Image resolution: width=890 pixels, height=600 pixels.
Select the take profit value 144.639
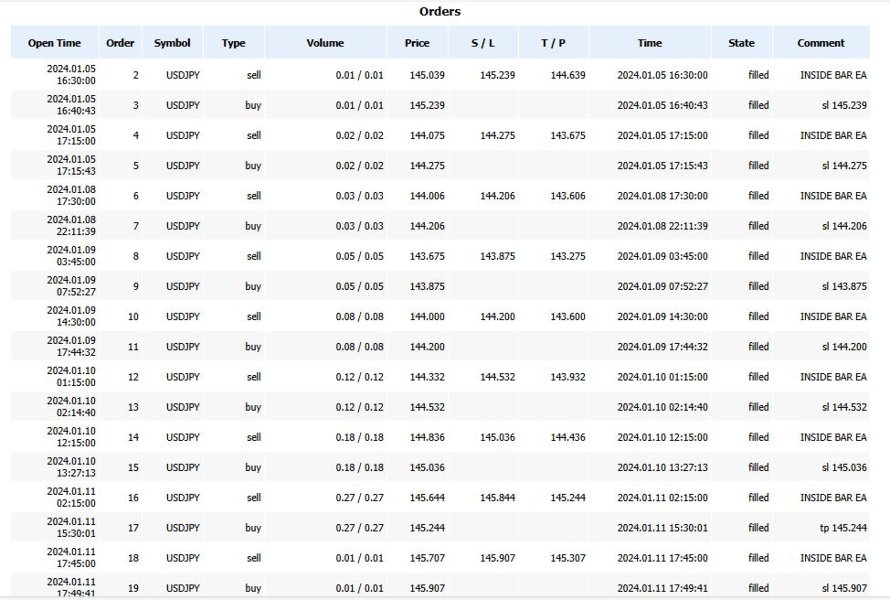tap(568, 75)
